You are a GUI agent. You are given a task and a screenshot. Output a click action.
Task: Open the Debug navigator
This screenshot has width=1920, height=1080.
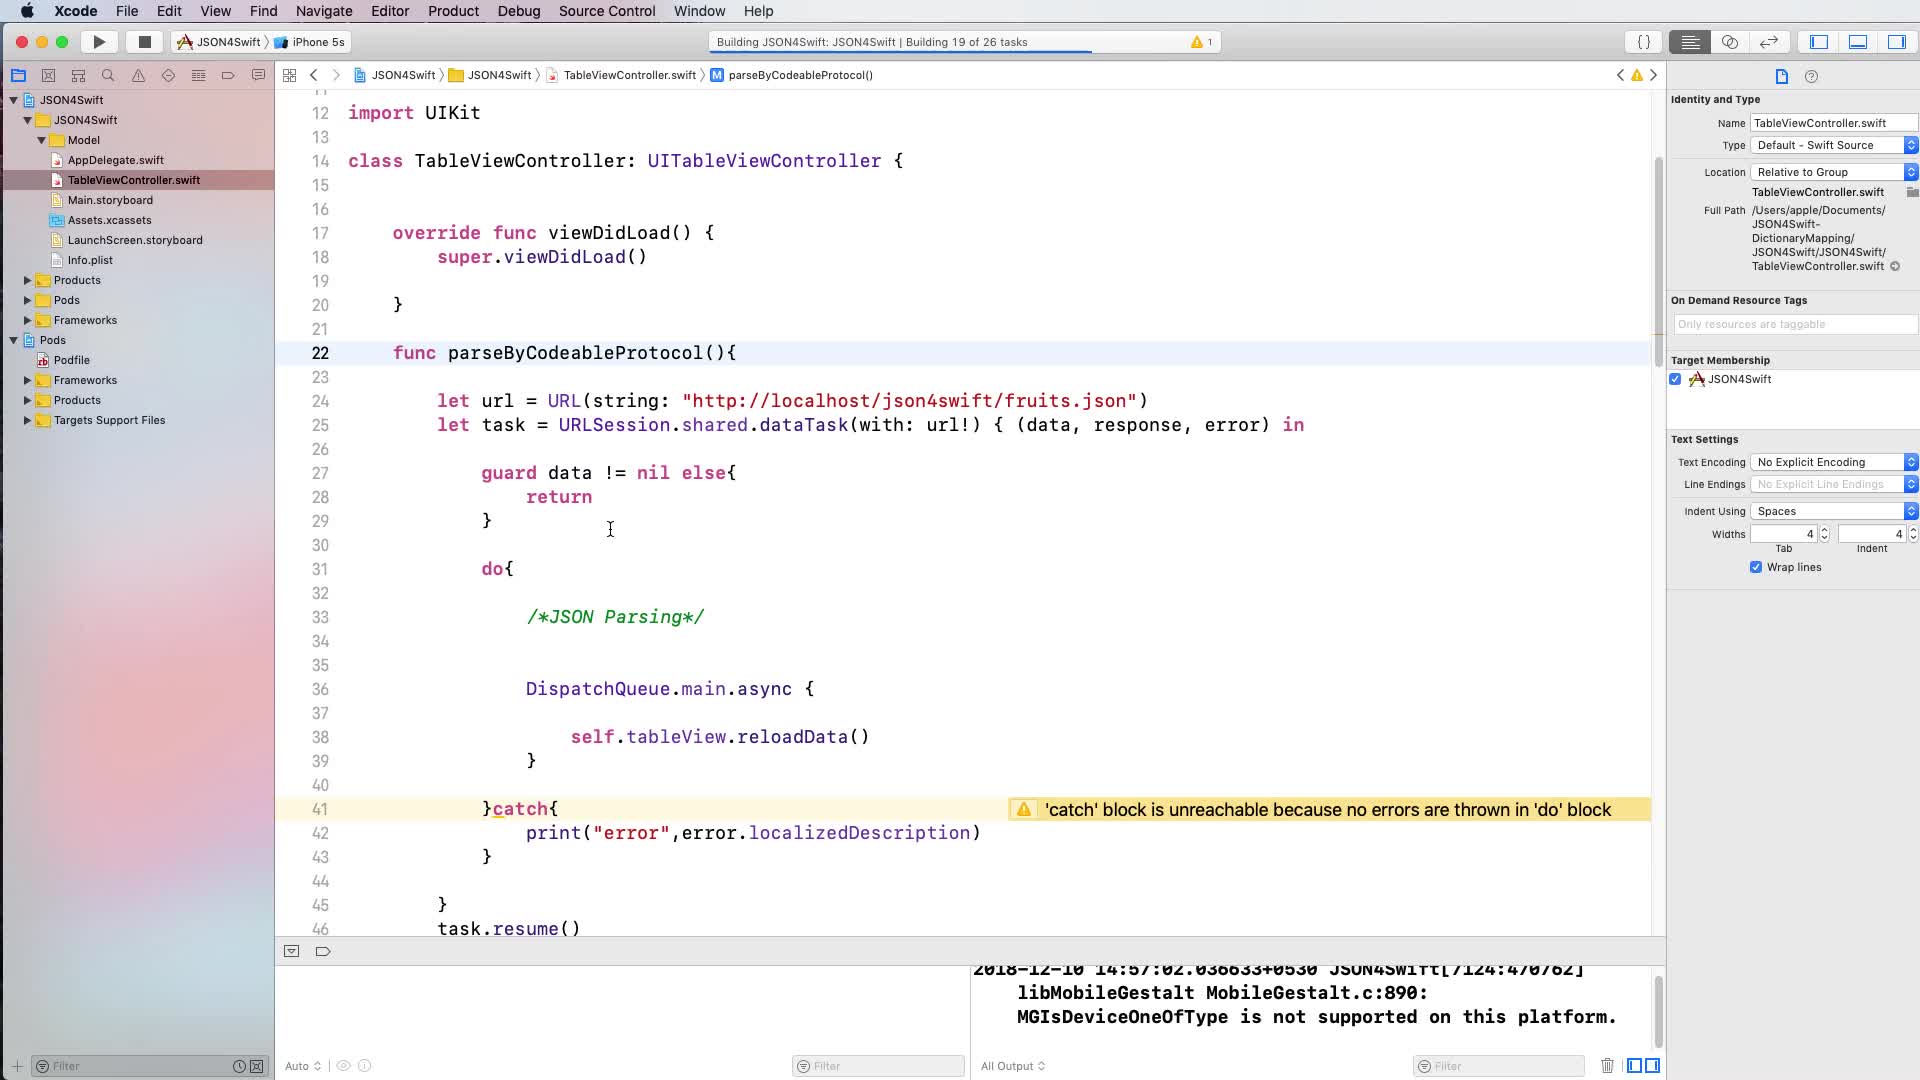198,75
